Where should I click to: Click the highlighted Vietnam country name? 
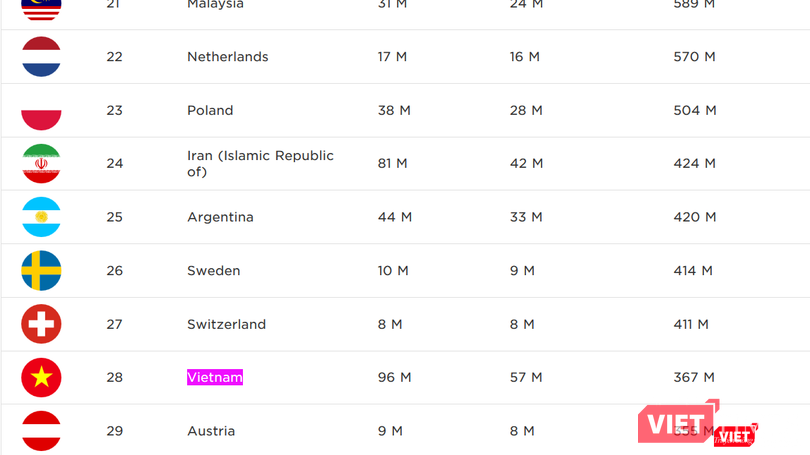215,377
